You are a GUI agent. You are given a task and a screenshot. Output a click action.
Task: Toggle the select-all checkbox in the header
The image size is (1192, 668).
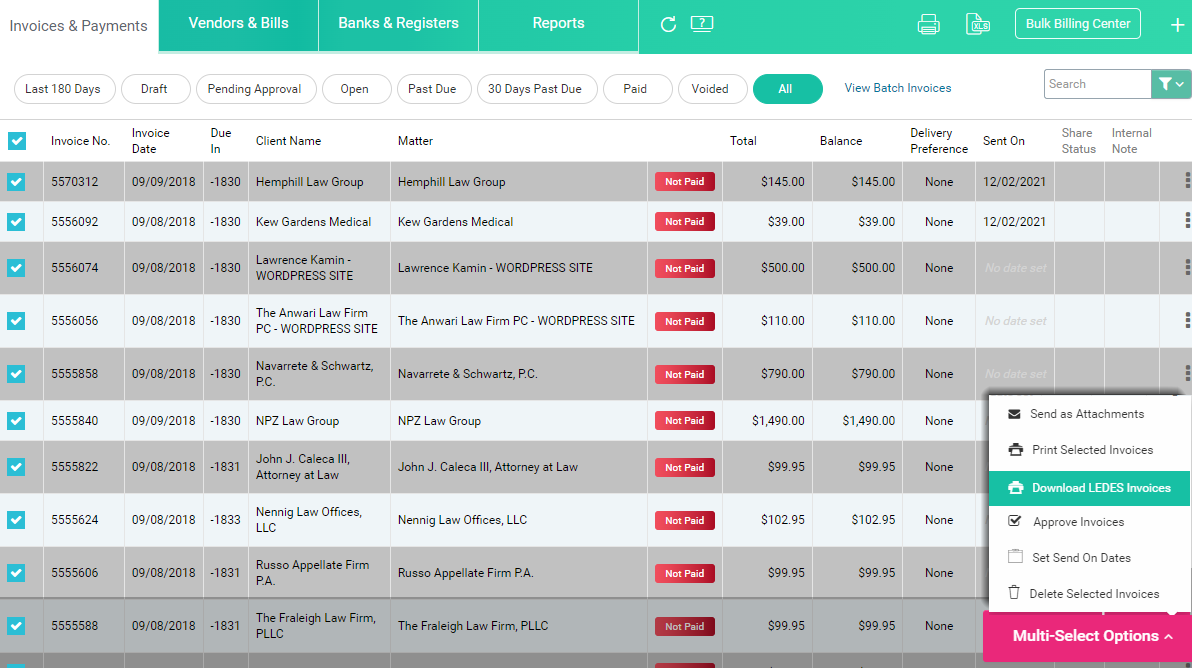tap(16, 141)
